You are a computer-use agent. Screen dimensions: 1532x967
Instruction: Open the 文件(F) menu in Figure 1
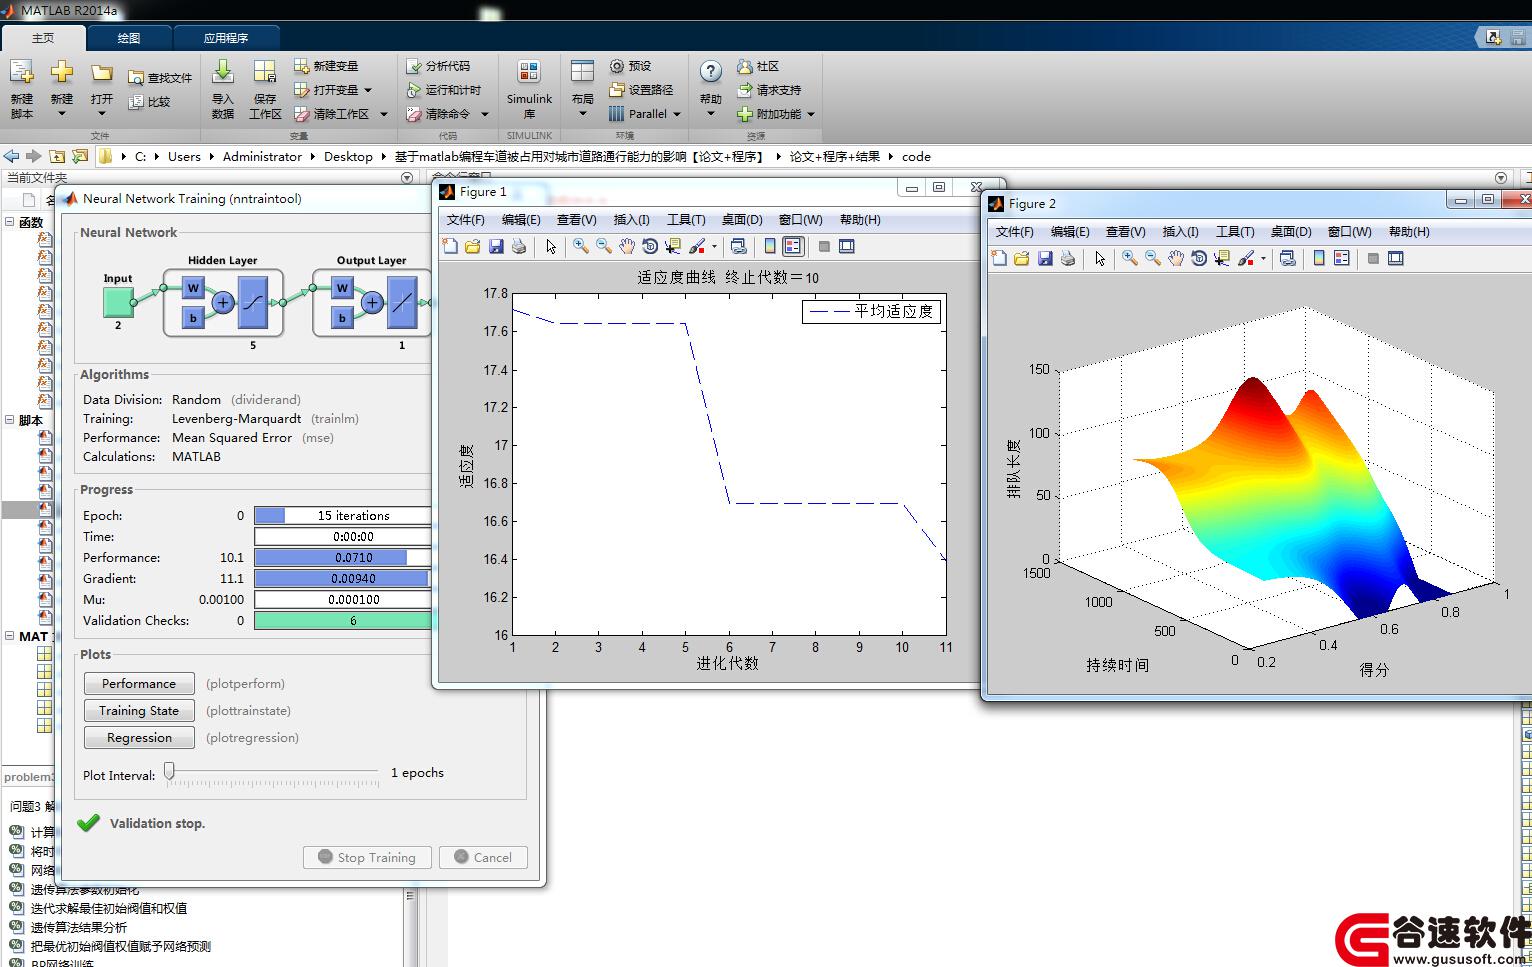tap(465, 220)
